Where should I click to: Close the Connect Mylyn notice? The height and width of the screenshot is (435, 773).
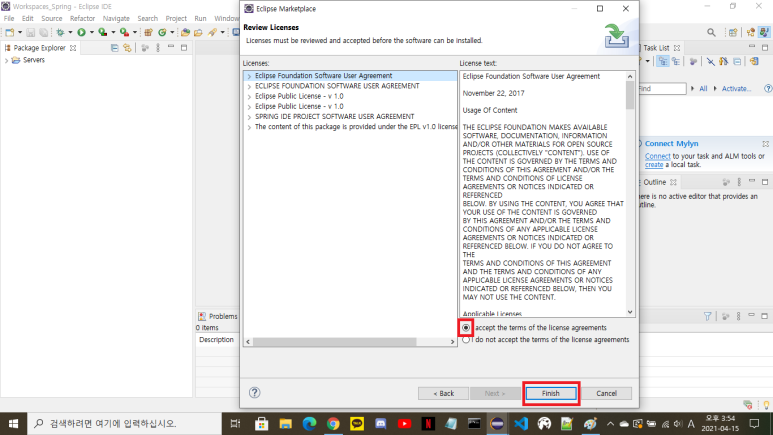pos(766,144)
